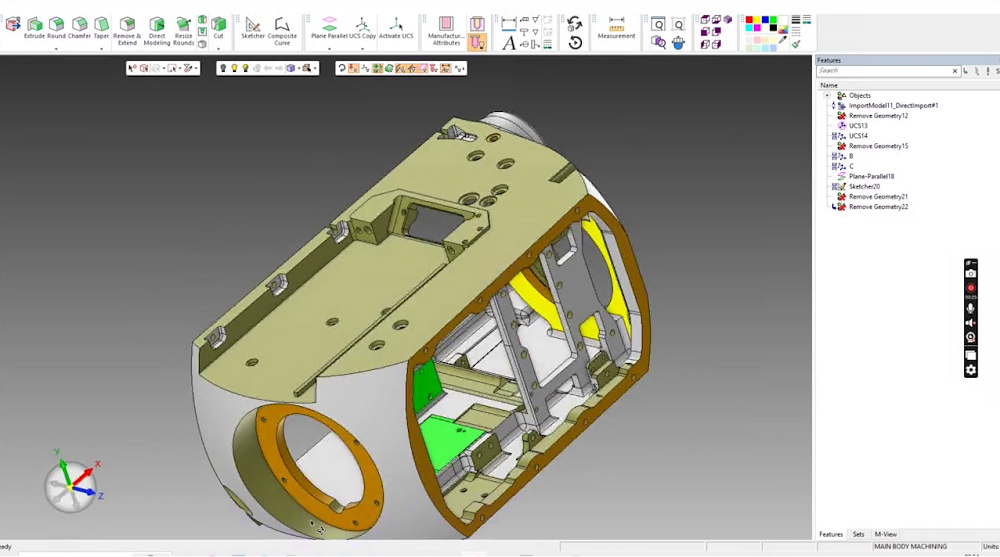Toggle the screen recorder microphone
Screen dimensions: 1000x557
click(x=970, y=309)
